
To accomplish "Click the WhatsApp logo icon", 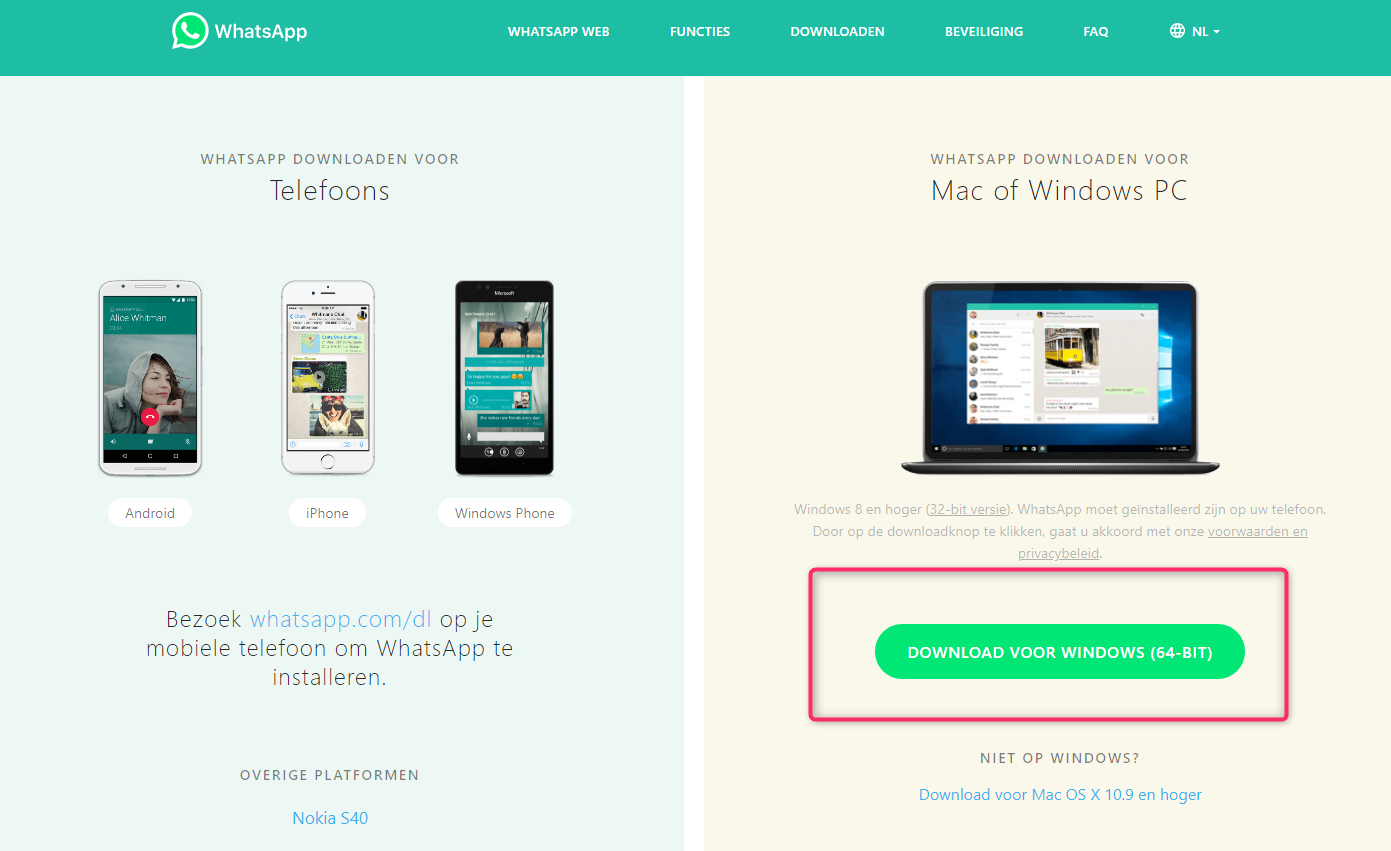I will pos(190,31).
